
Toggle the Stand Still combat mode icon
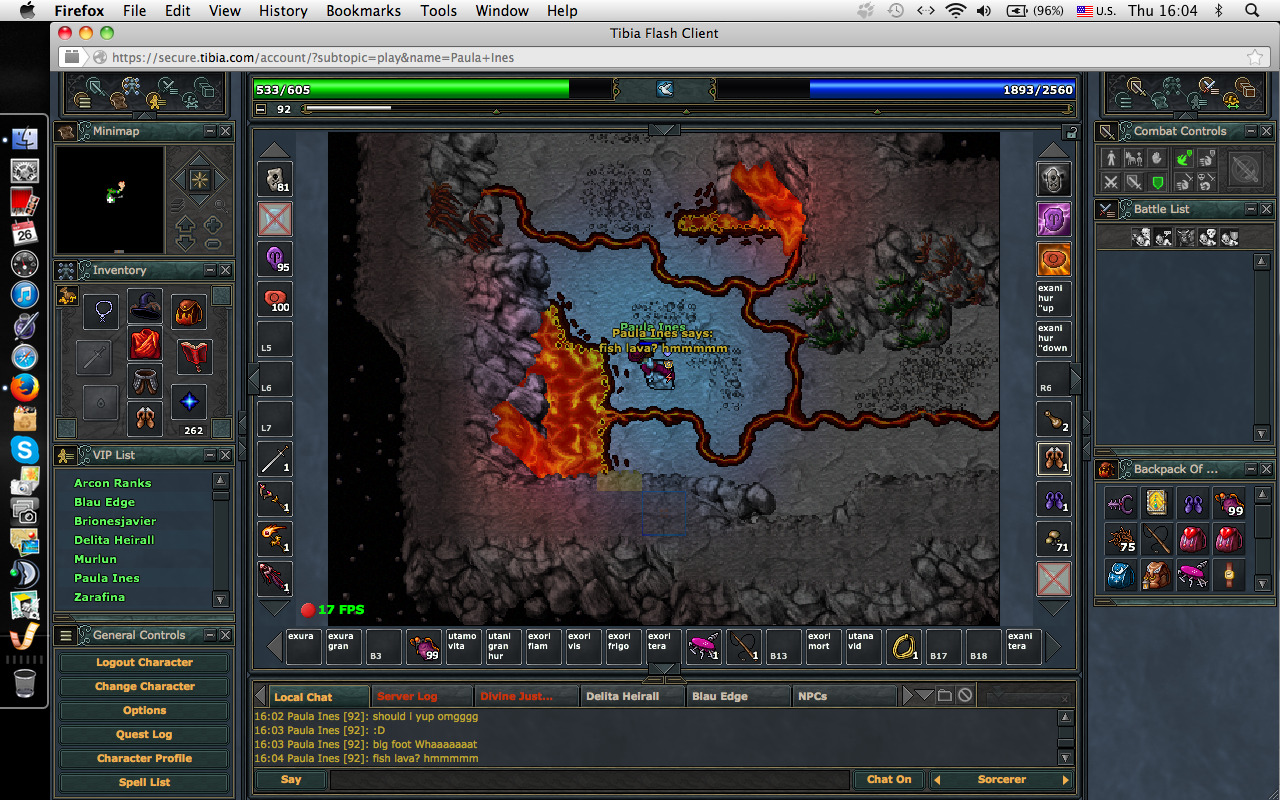1110,158
